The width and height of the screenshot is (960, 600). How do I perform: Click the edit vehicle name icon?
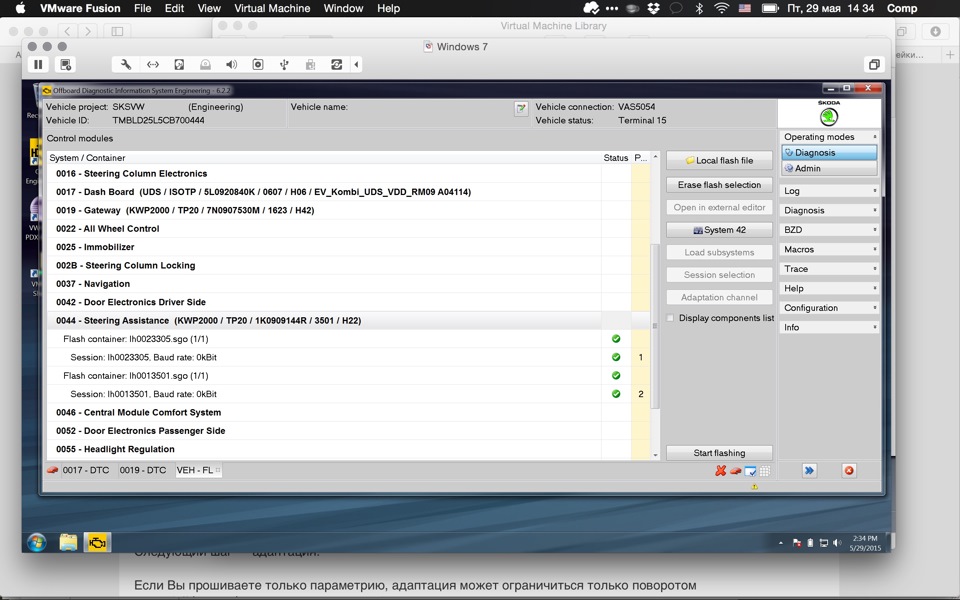point(521,109)
